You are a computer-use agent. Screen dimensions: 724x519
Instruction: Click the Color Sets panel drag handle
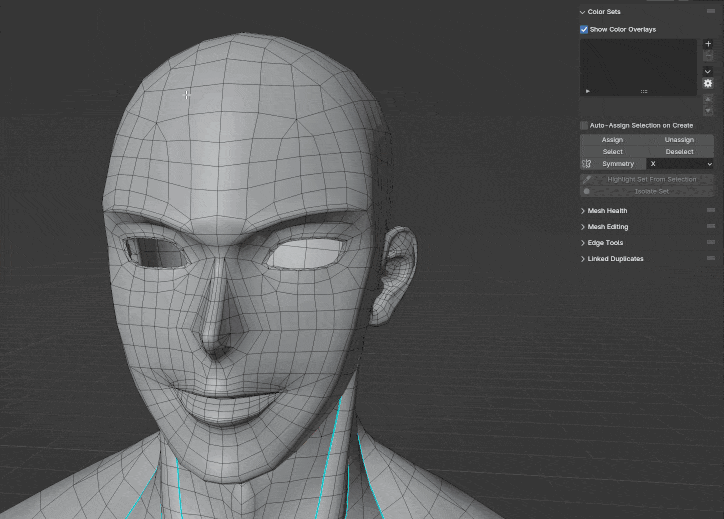[x=711, y=12]
